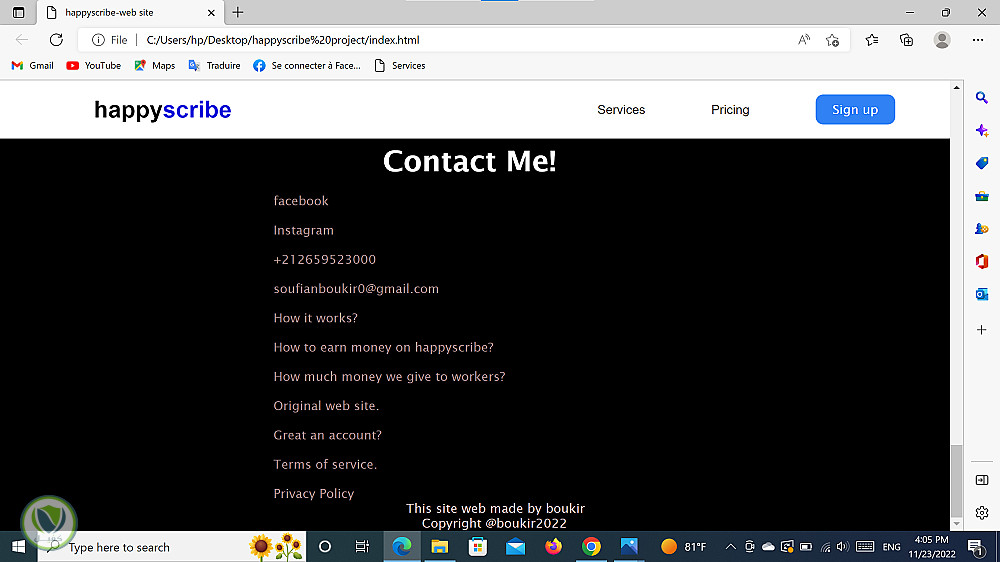The image size is (1000, 562).
Task: Open the Favorites list icon
Action: (x=872, y=40)
